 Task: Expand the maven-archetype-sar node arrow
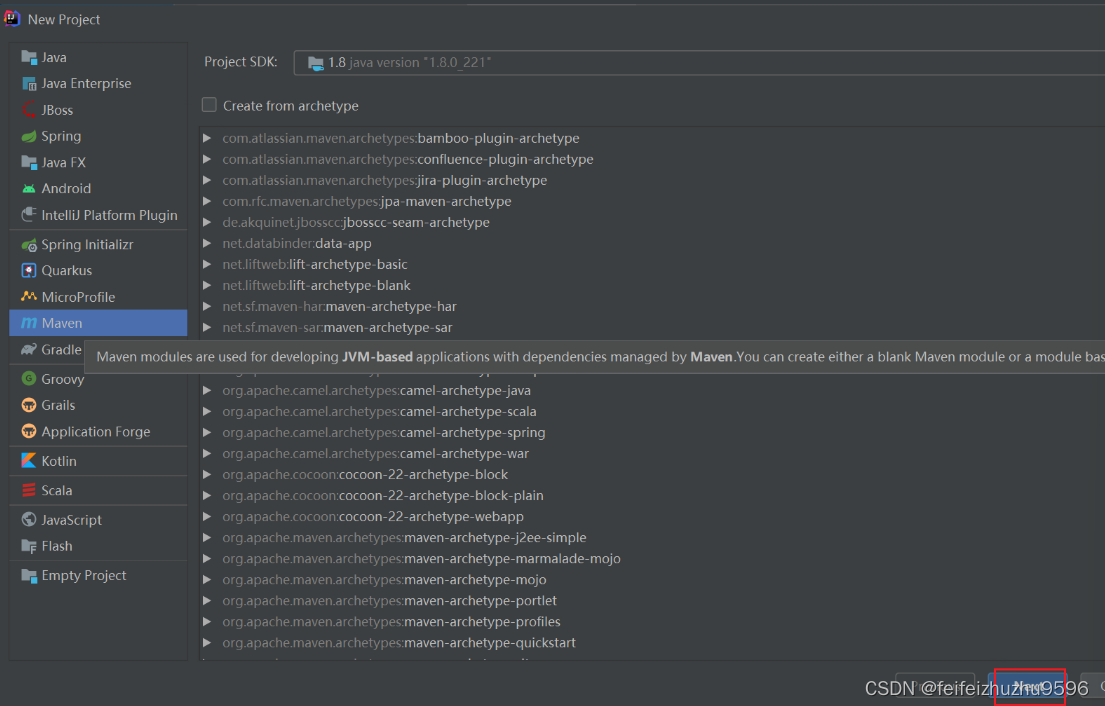click(207, 328)
